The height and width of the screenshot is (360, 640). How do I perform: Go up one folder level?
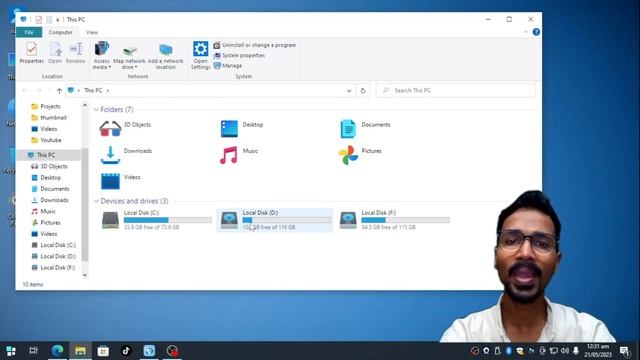tap(59, 91)
